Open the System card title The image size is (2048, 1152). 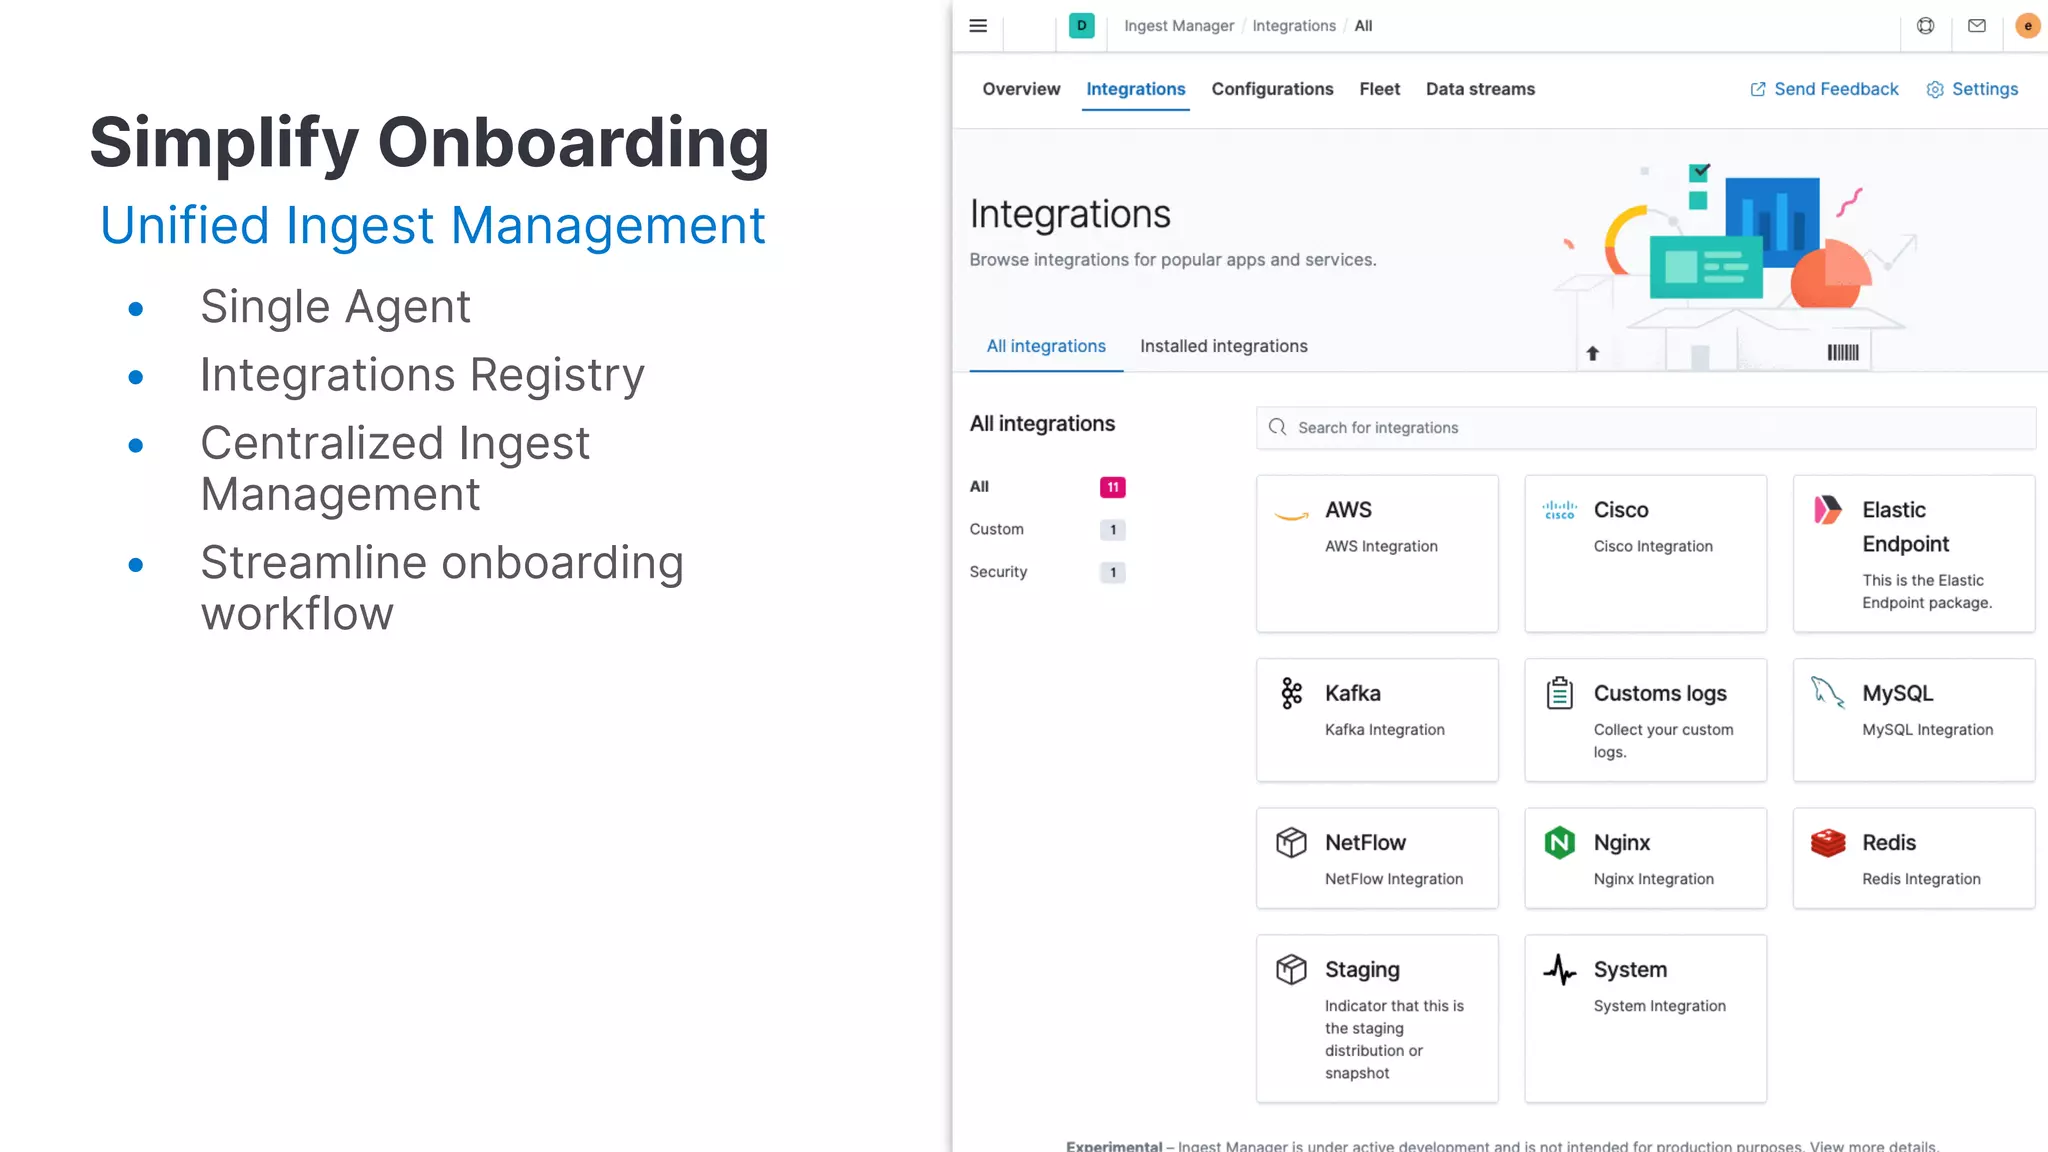1630,970
